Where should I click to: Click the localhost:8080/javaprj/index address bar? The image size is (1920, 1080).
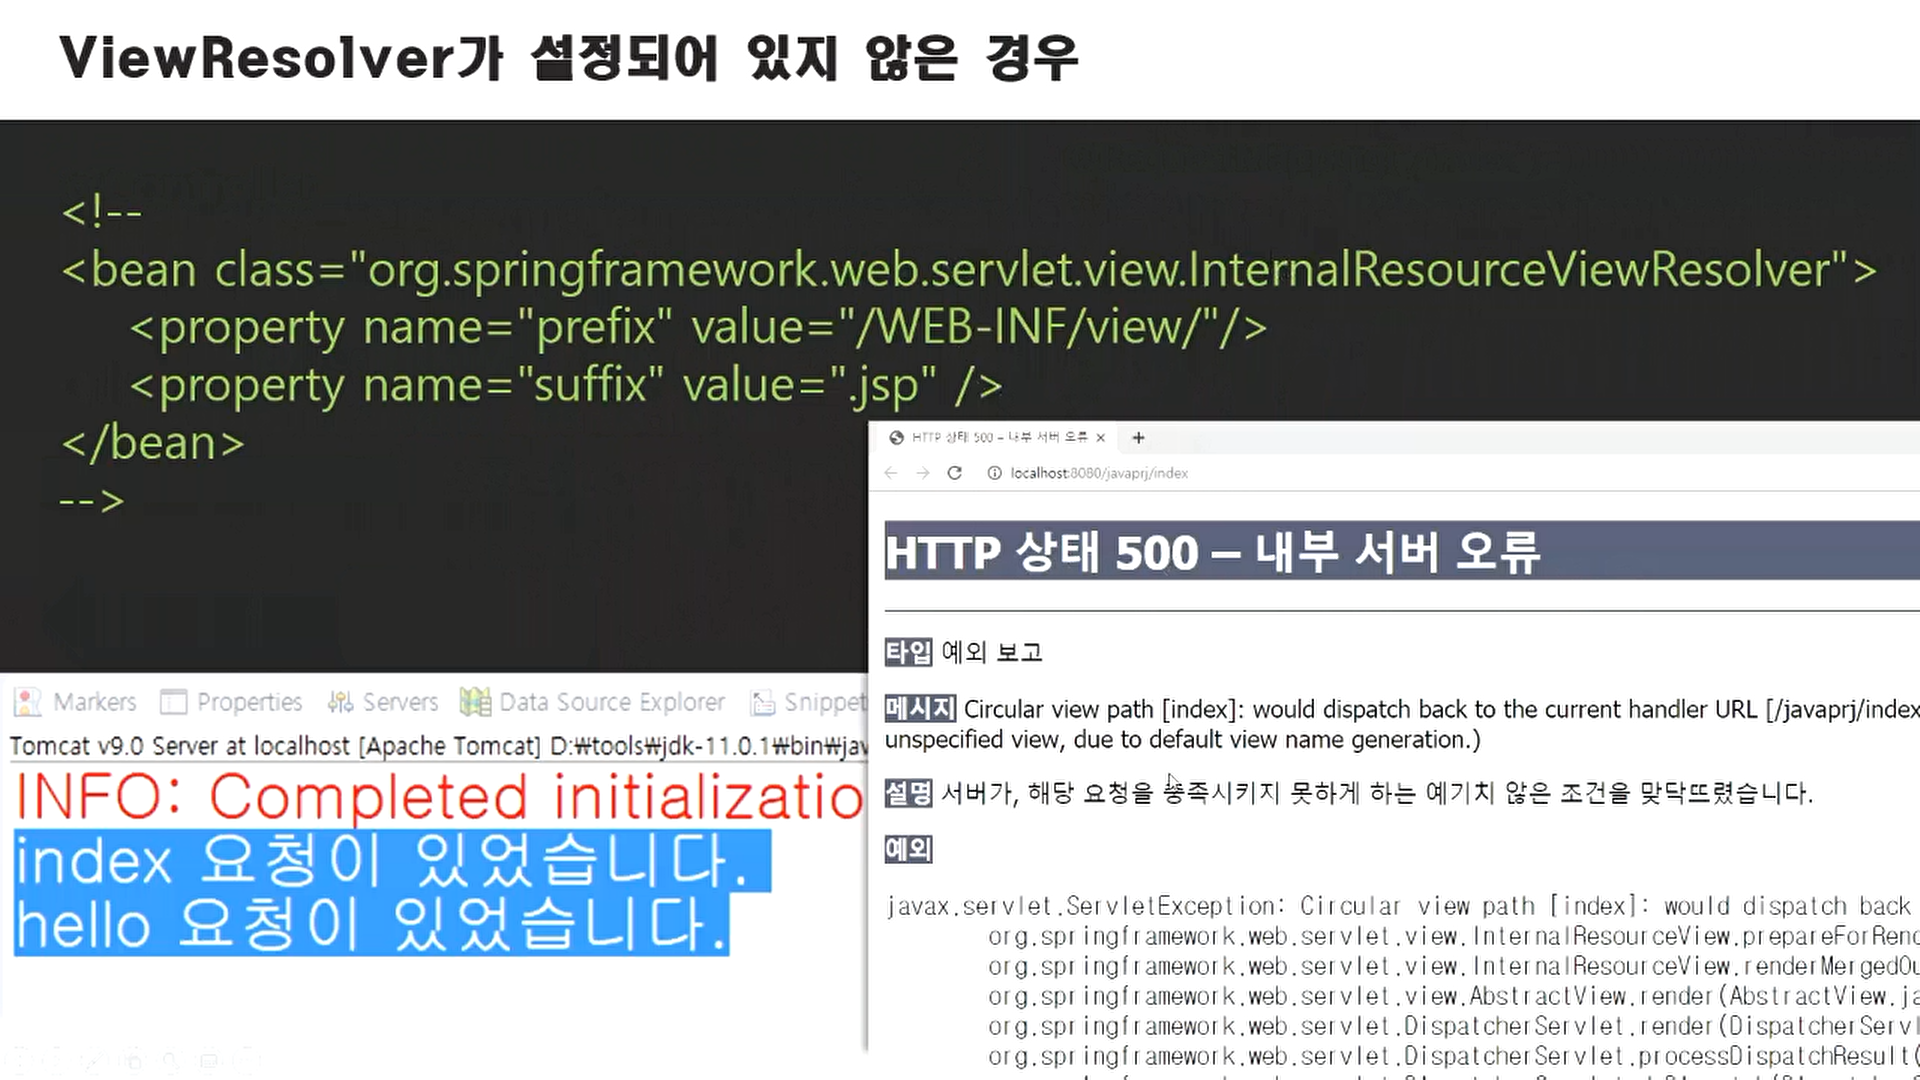click(1099, 473)
